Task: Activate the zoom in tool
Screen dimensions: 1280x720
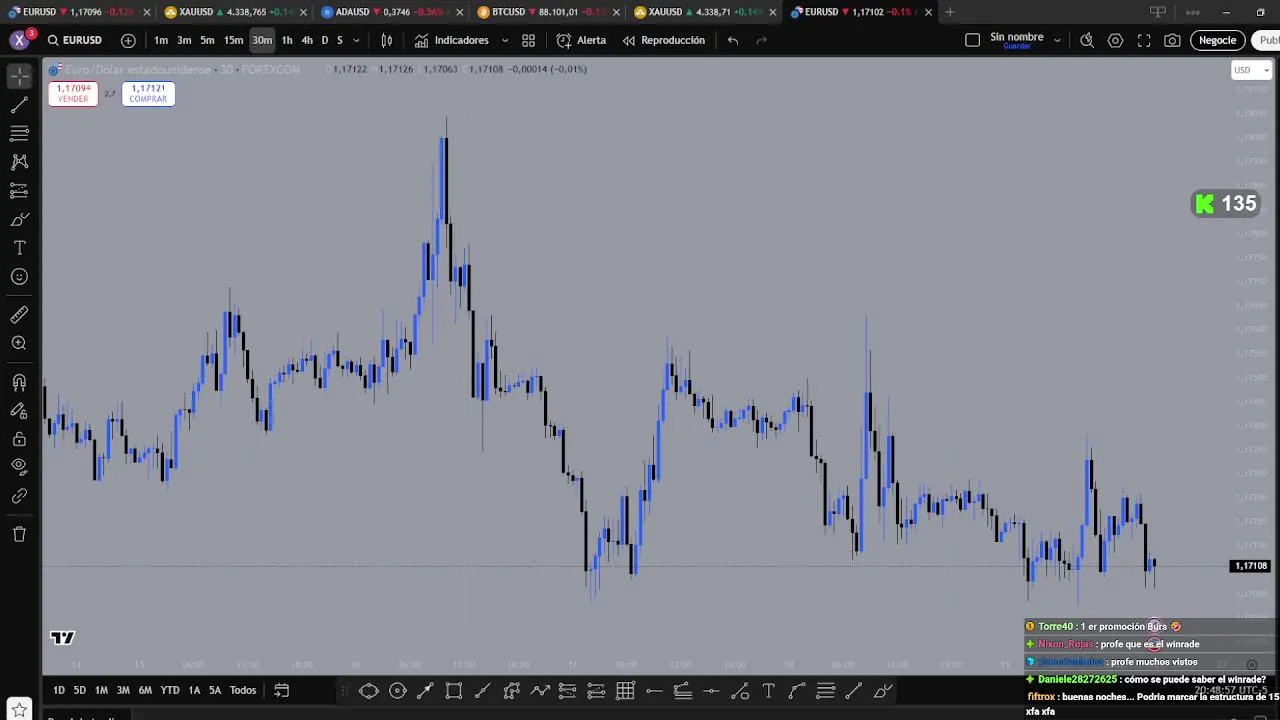Action: pos(19,344)
